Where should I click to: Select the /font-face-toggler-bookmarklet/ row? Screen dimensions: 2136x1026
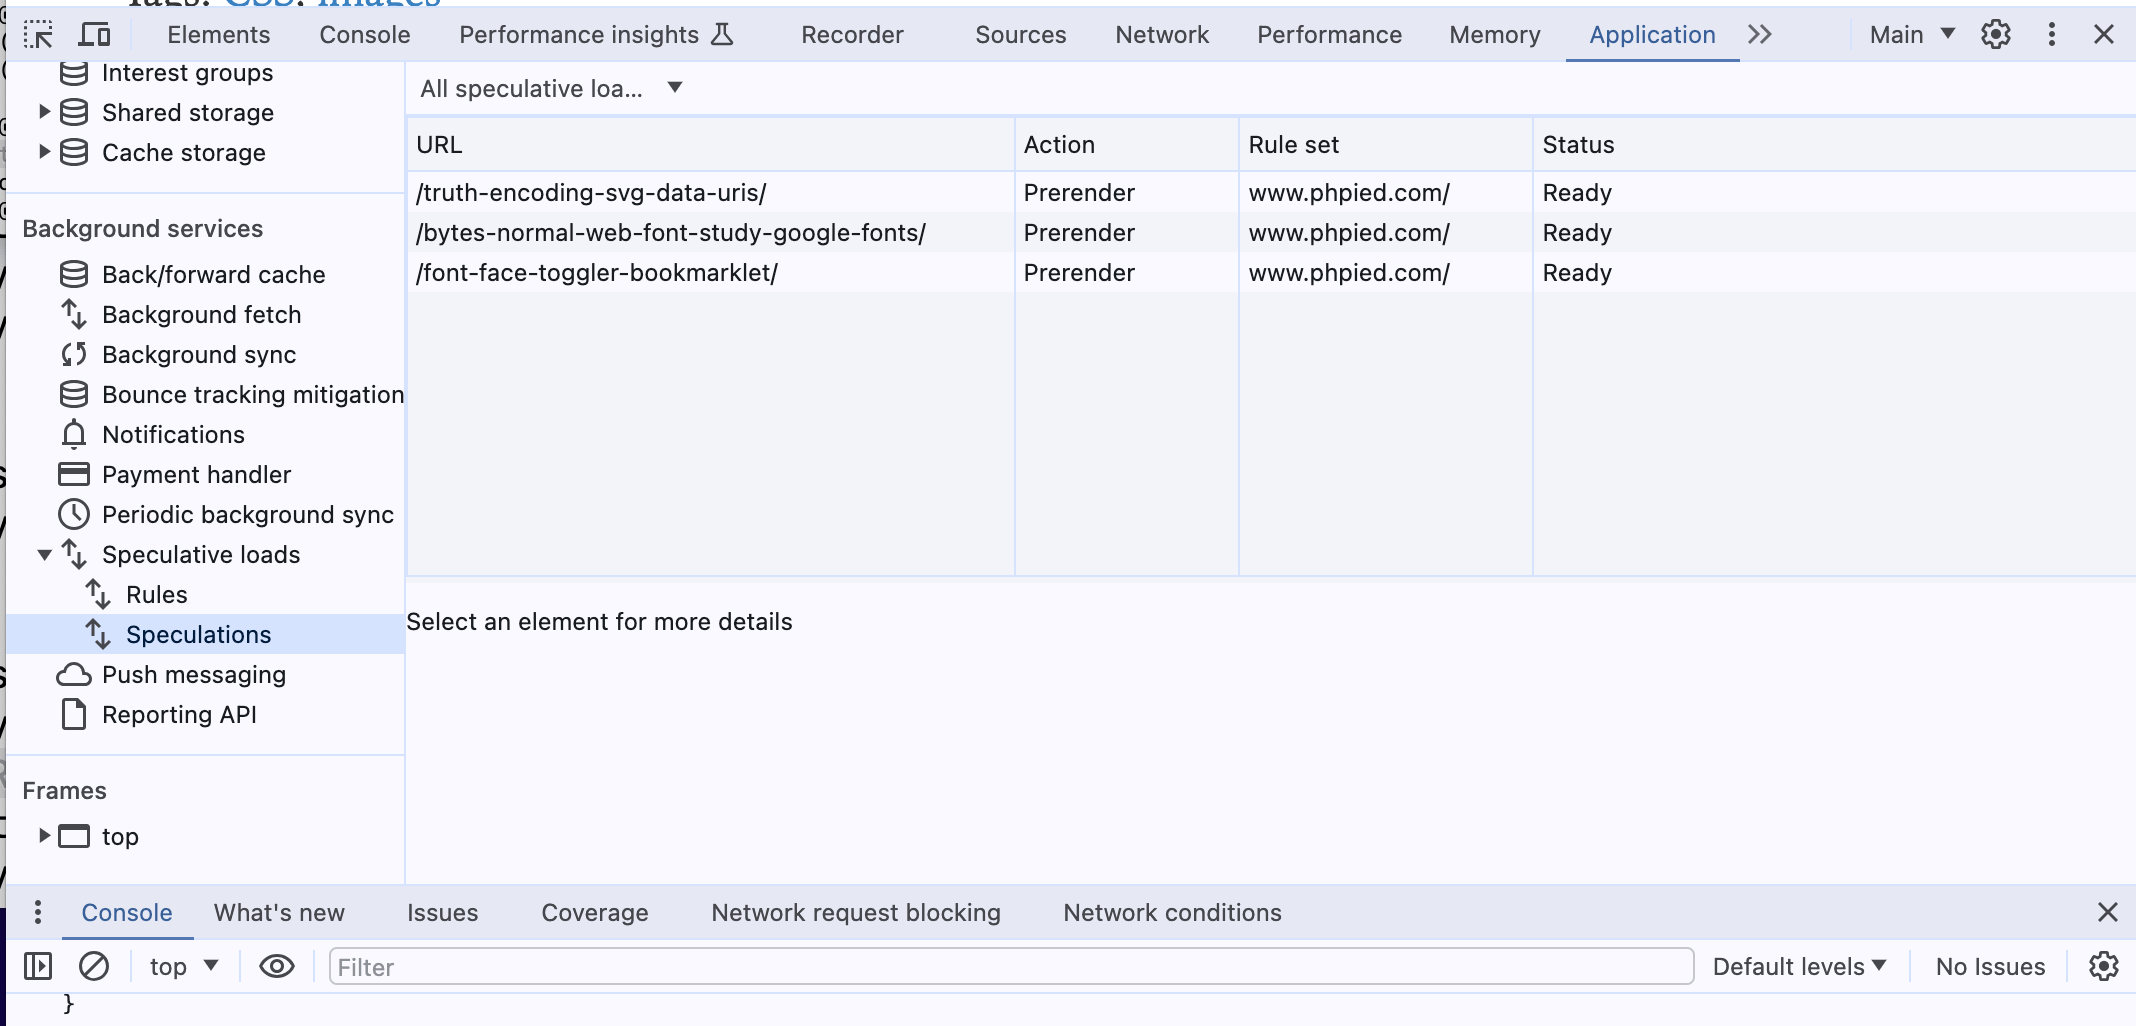[x=597, y=273]
